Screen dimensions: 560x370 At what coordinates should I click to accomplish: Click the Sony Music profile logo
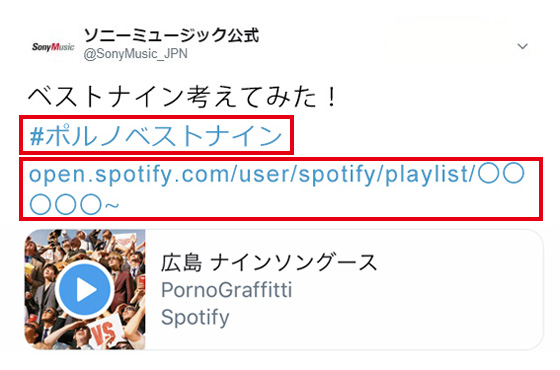click(x=53, y=47)
